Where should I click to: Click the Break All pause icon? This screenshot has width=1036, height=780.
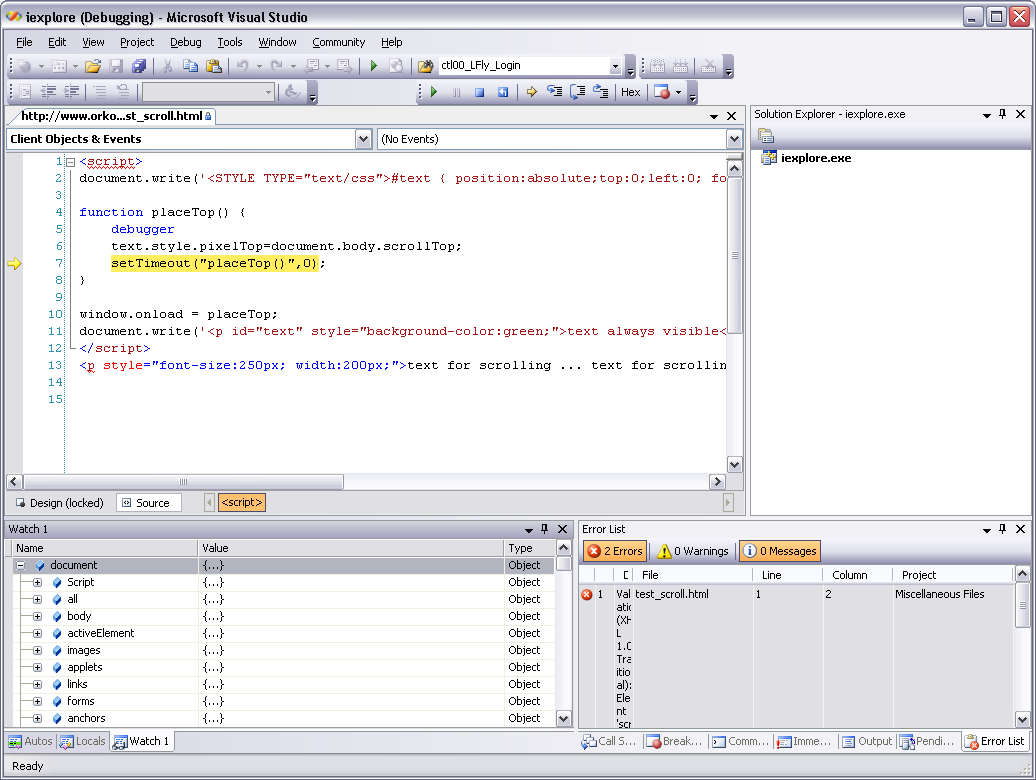(x=457, y=92)
